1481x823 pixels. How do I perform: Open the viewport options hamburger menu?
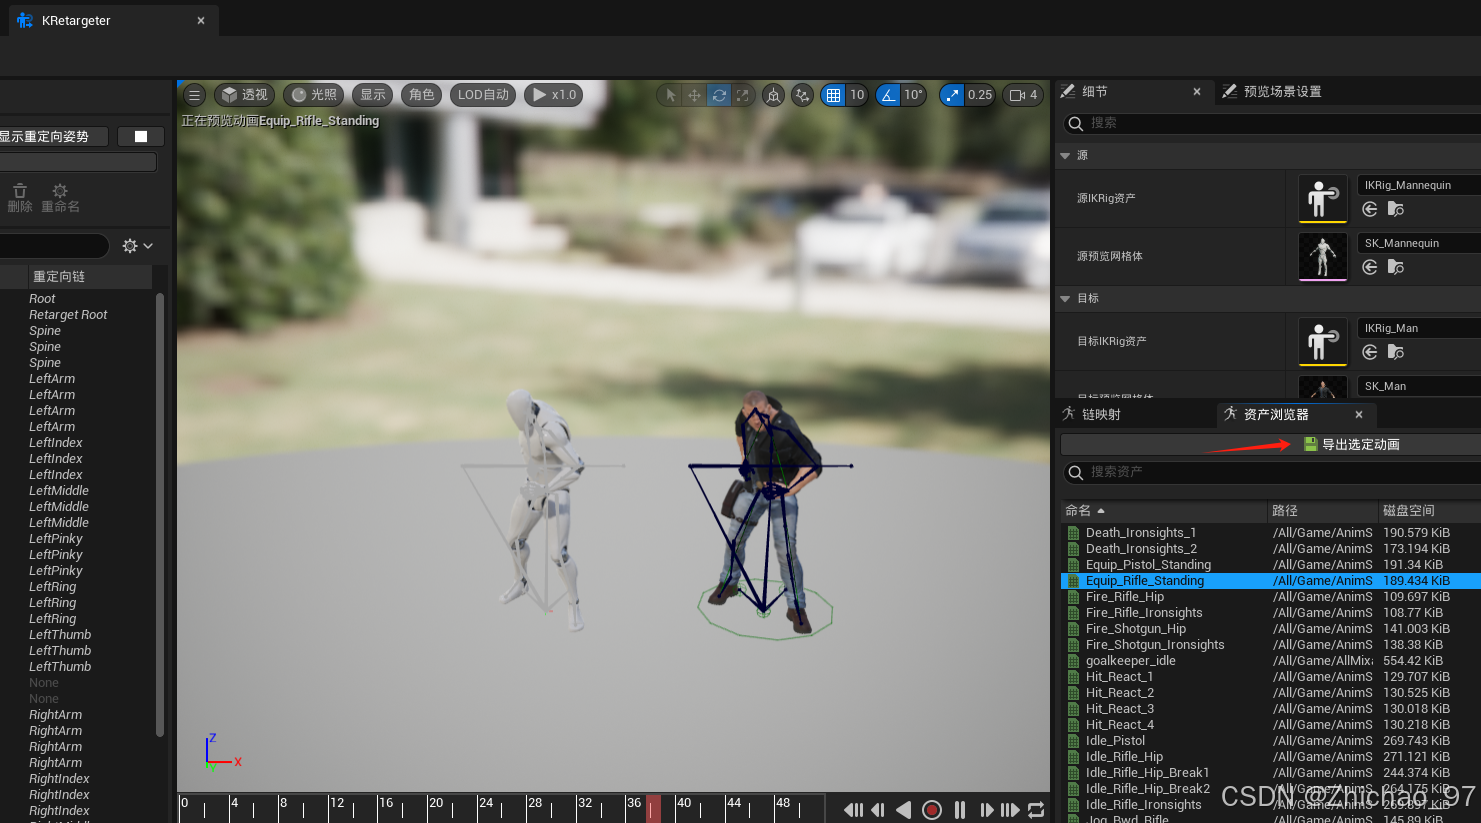point(195,95)
